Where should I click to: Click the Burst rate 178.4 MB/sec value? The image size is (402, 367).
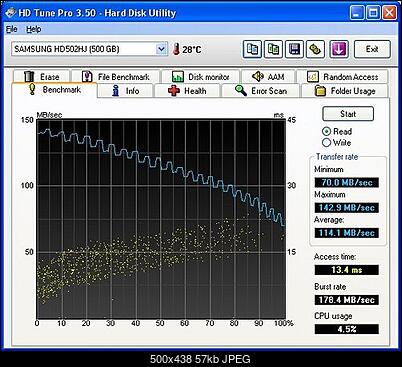pos(347,300)
